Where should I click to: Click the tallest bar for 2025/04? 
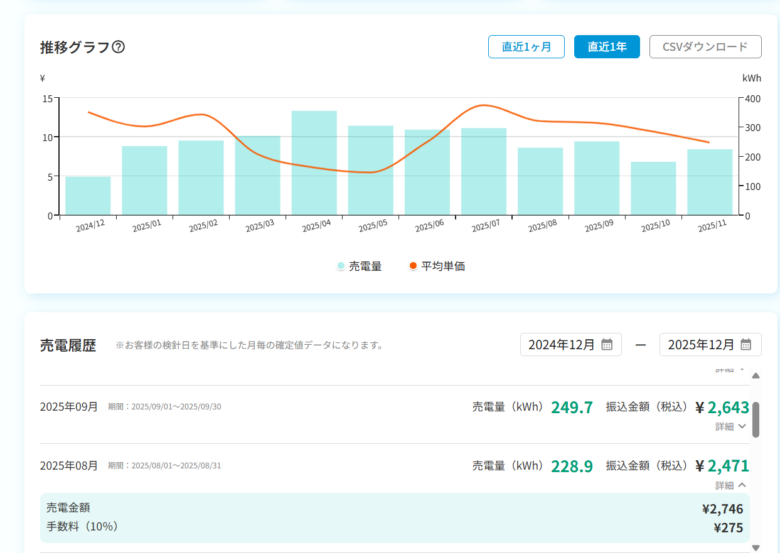coord(314,163)
